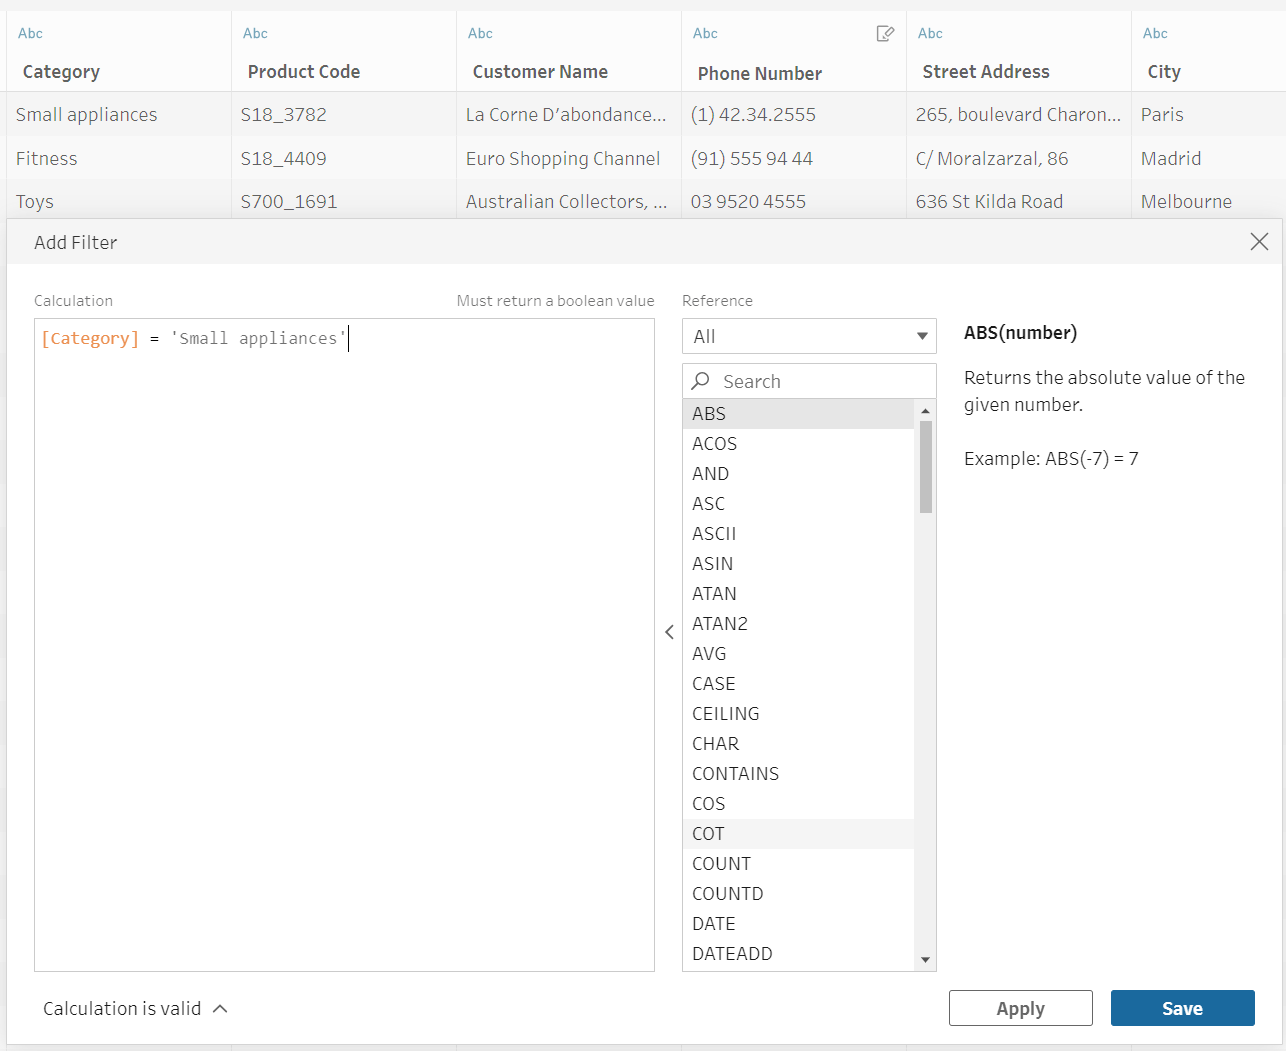Screen dimensions: 1286x1051
Task: Close the Add Filter dialog
Action: [1259, 242]
